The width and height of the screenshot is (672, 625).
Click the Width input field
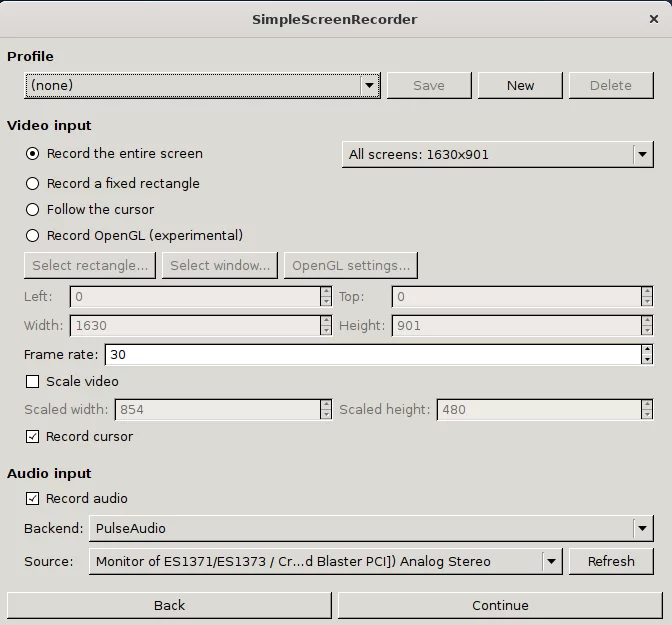[x=195, y=325]
